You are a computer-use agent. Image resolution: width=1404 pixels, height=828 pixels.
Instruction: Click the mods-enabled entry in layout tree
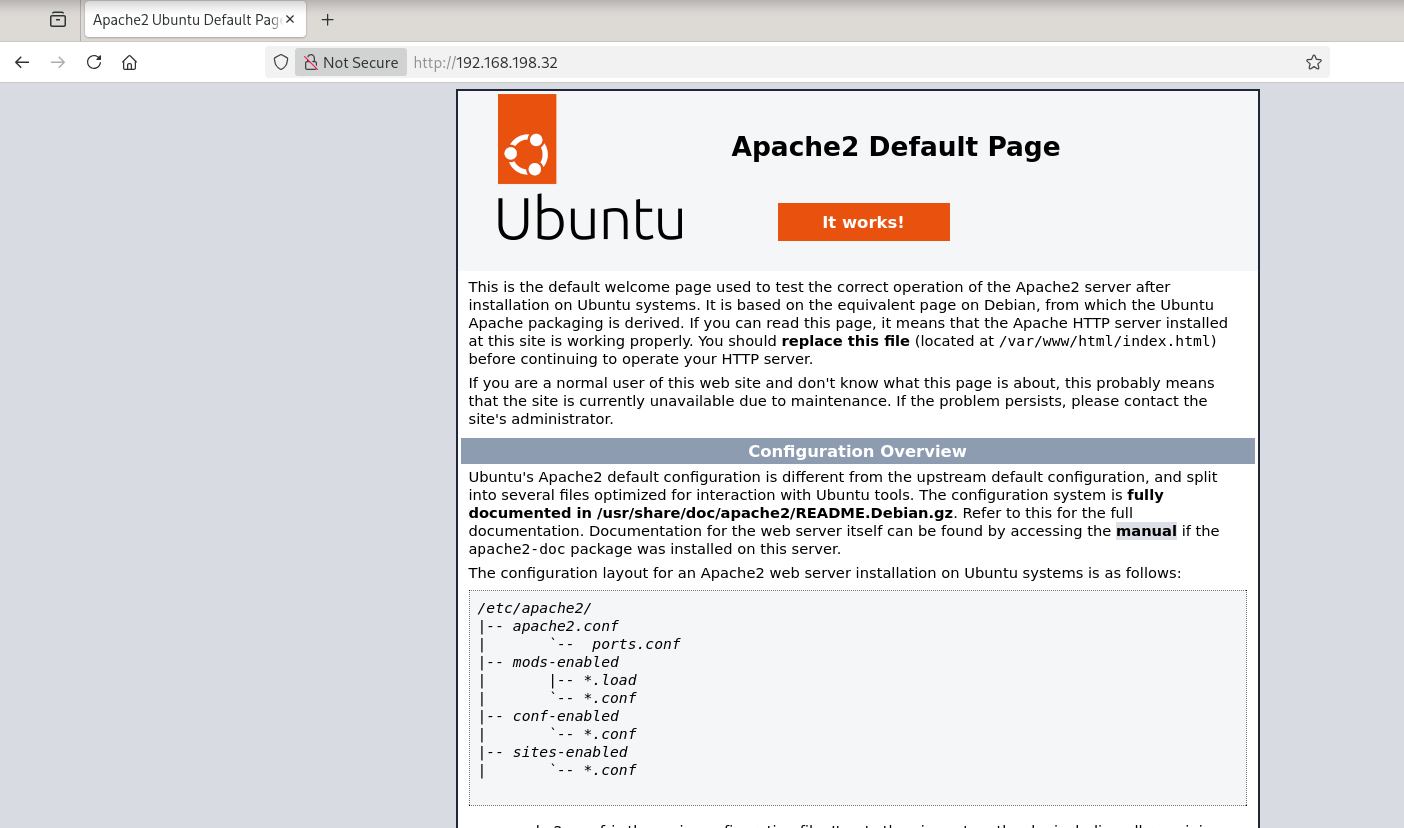(565, 662)
